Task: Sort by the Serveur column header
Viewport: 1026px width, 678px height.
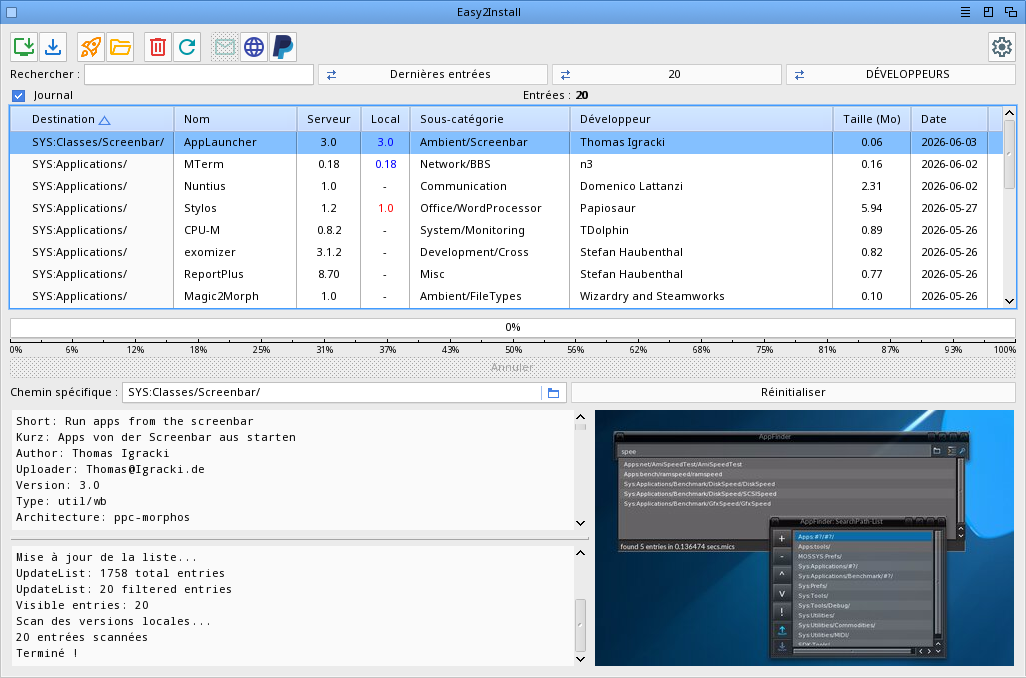Action: tap(328, 119)
